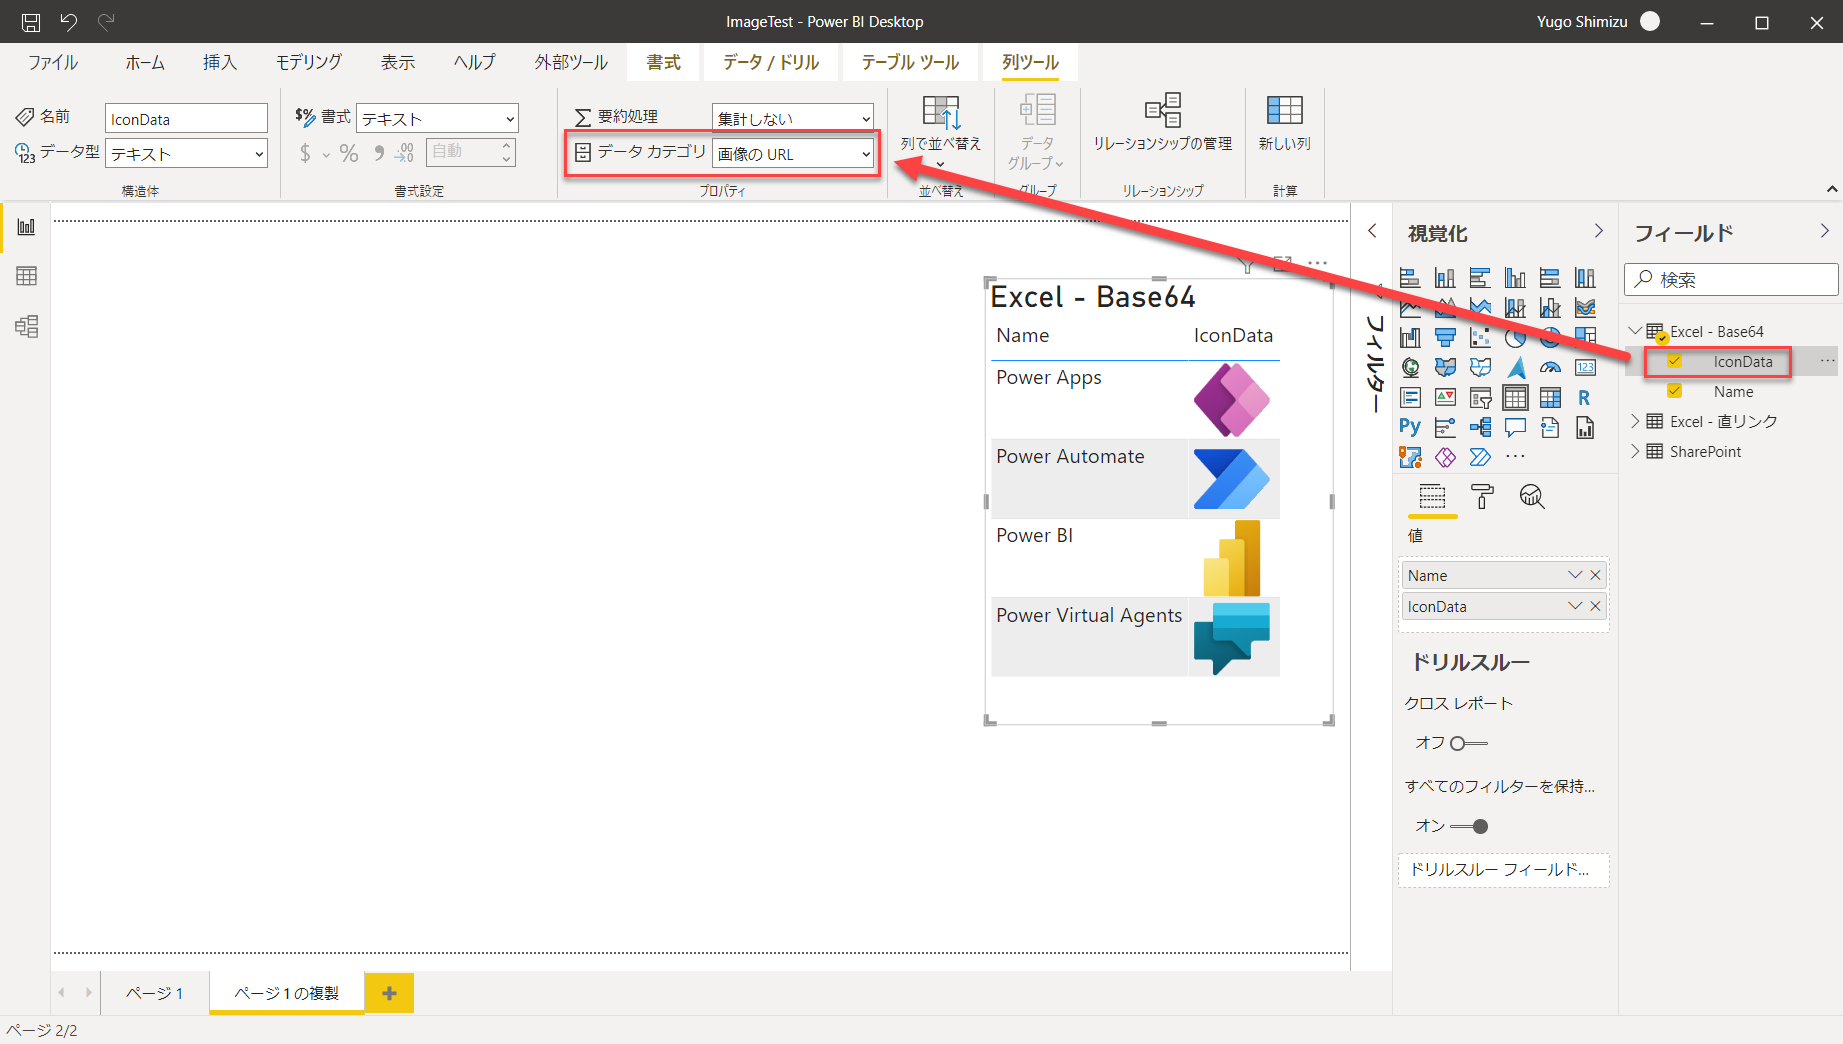
Task: Choose the key influencers visual
Action: (x=1445, y=428)
